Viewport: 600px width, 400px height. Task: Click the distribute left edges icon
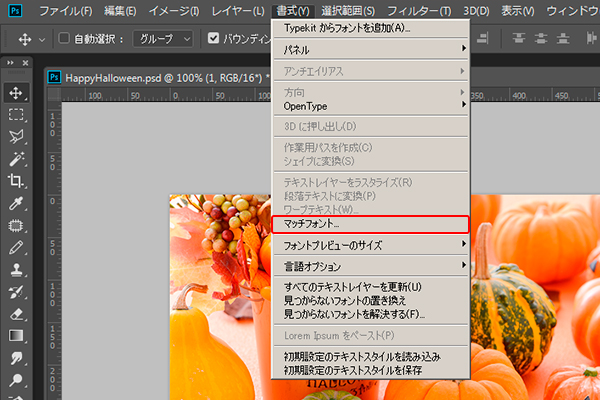click(591, 38)
